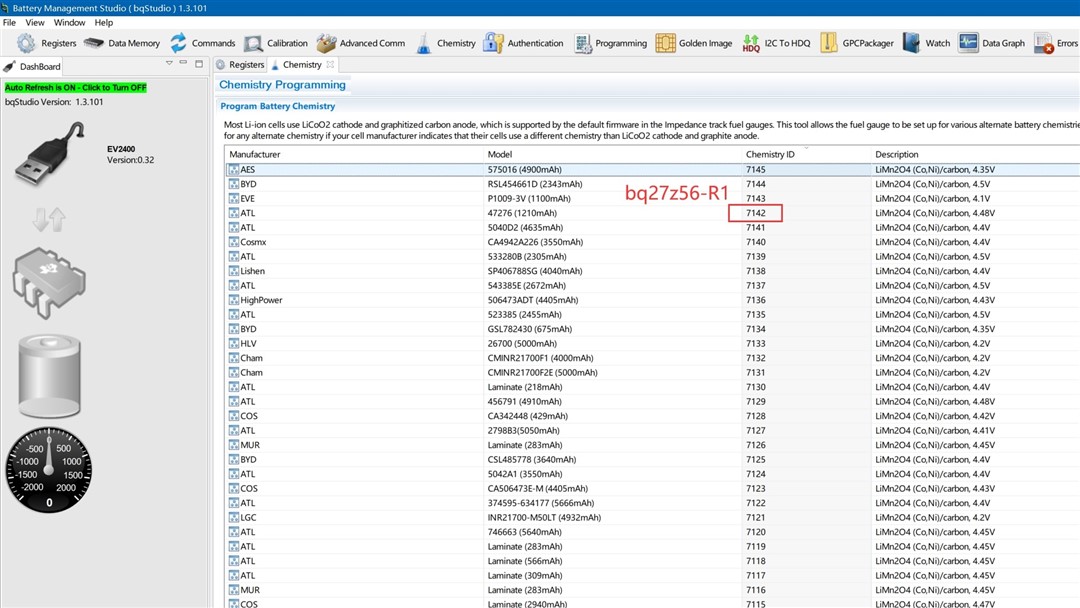Select model CA506473E-M (4405mAh)
Viewport: 1080px width, 608px height.
(x=537, y=488)
